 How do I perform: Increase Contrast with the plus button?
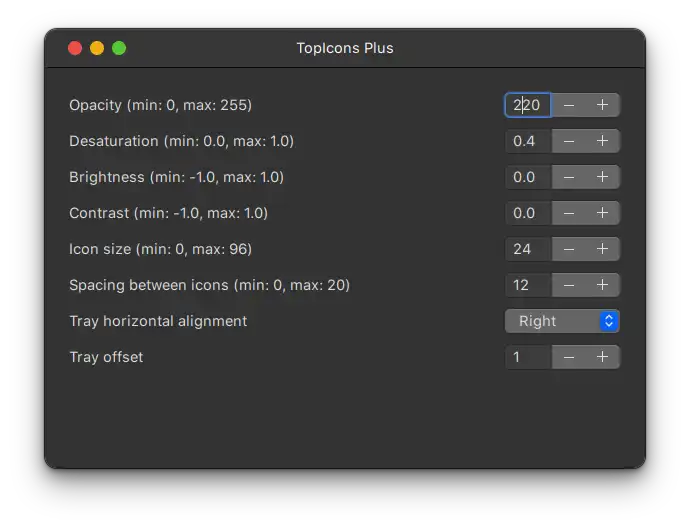602,213
